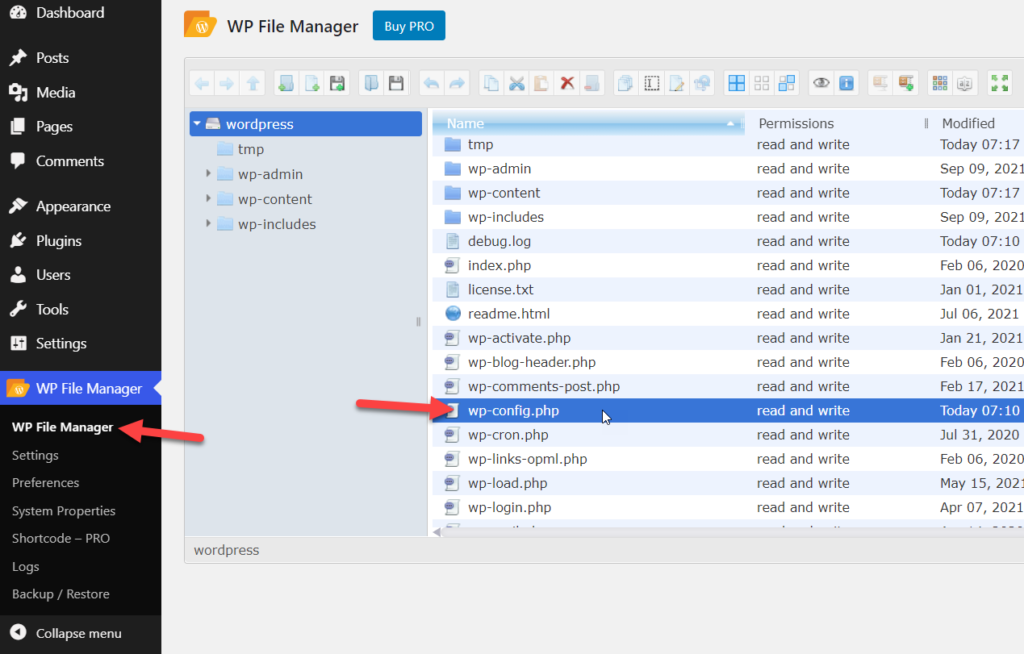Viewport: 1024px width, 654px height.
Task: Switch to icons view with colored grid
Action: (x=940, y=84)
